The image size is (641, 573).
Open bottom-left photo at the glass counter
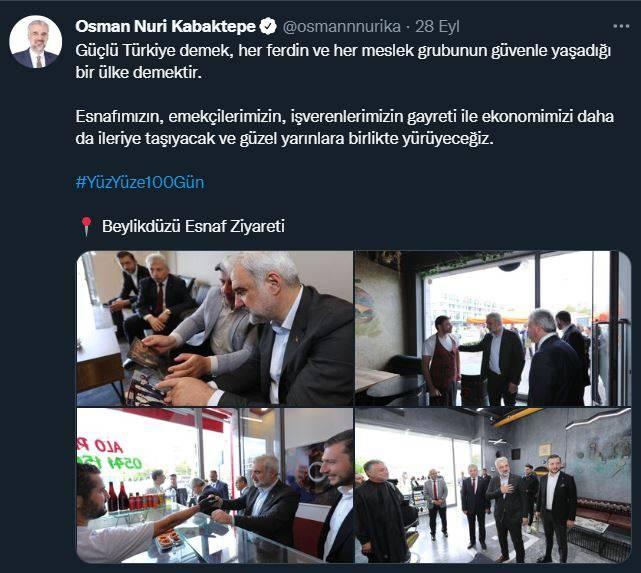(x=215, y=485)
